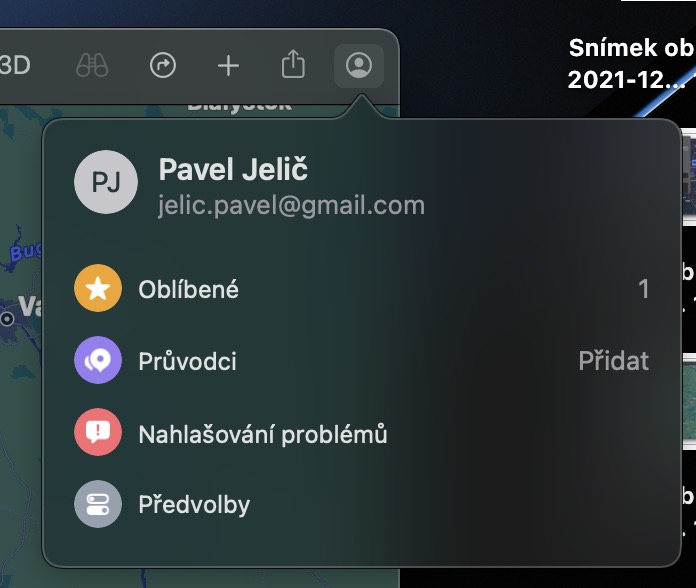Open the share sheet icon
The image size is (696, 588).
point(293,64)
